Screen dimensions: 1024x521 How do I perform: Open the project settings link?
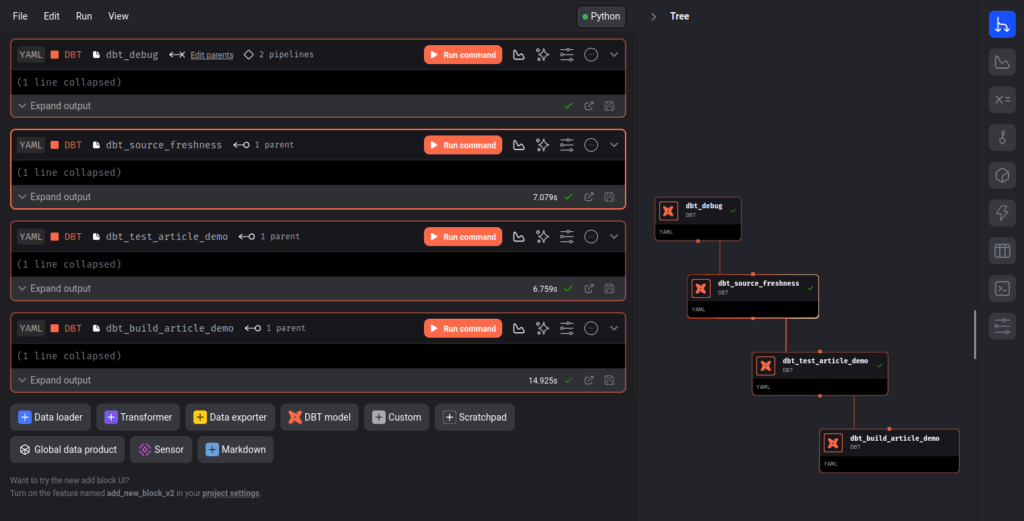coord(230,493)
